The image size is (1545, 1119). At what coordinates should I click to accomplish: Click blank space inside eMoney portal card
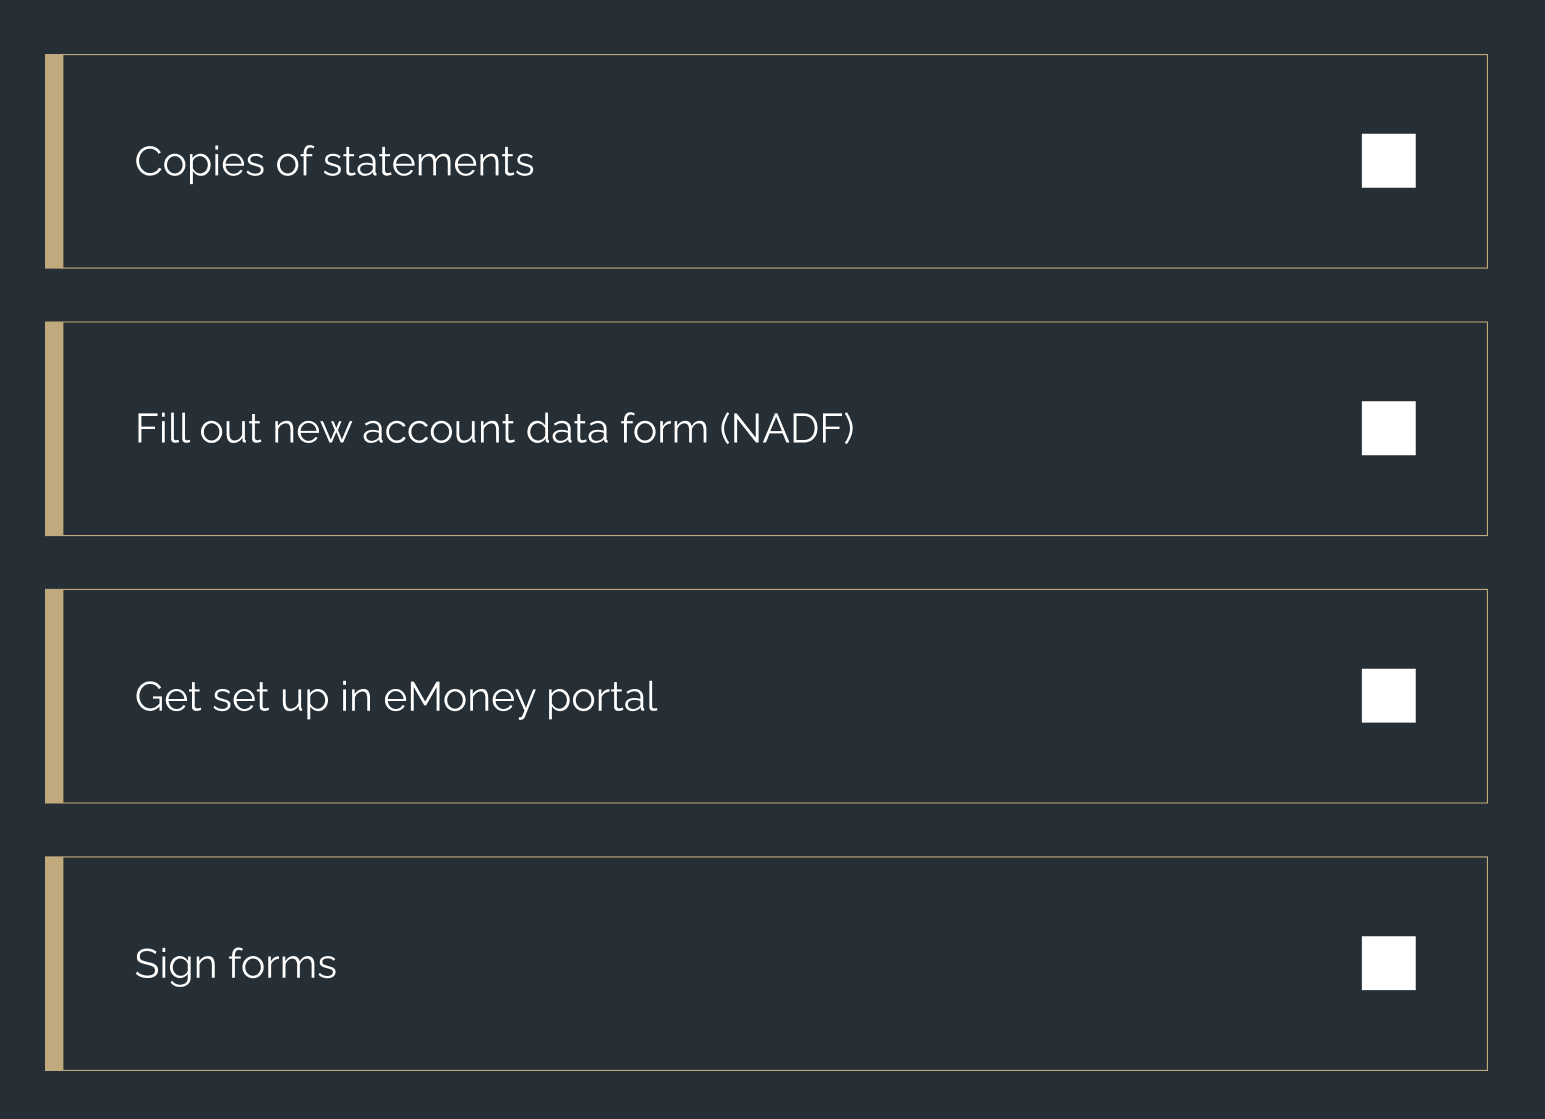[x=1000, y=696]
